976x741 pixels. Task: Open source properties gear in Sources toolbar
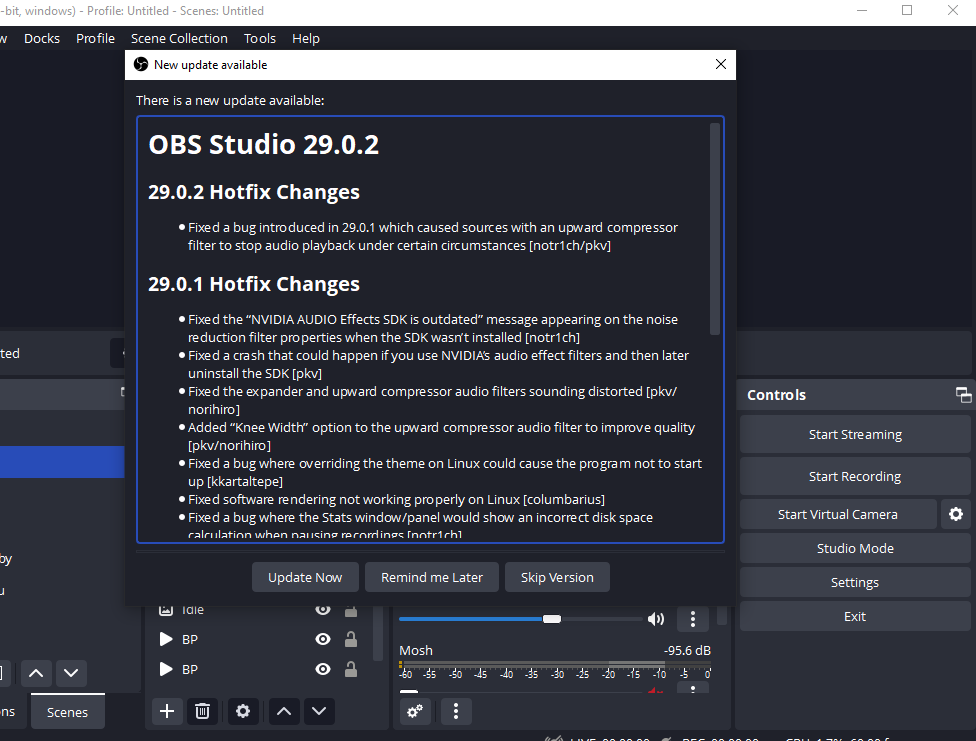tap(243, 711)
